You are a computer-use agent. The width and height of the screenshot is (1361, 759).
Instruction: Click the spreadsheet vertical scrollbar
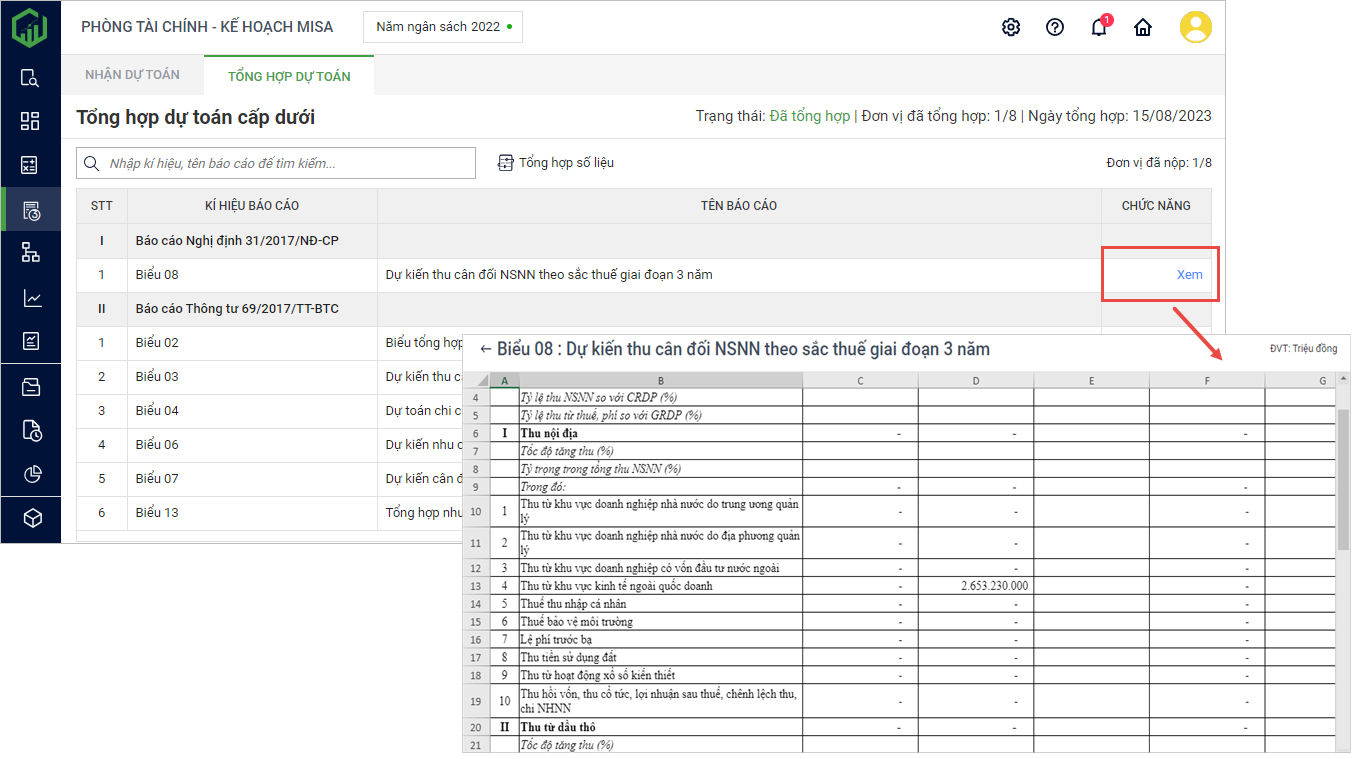[1343, 480]
